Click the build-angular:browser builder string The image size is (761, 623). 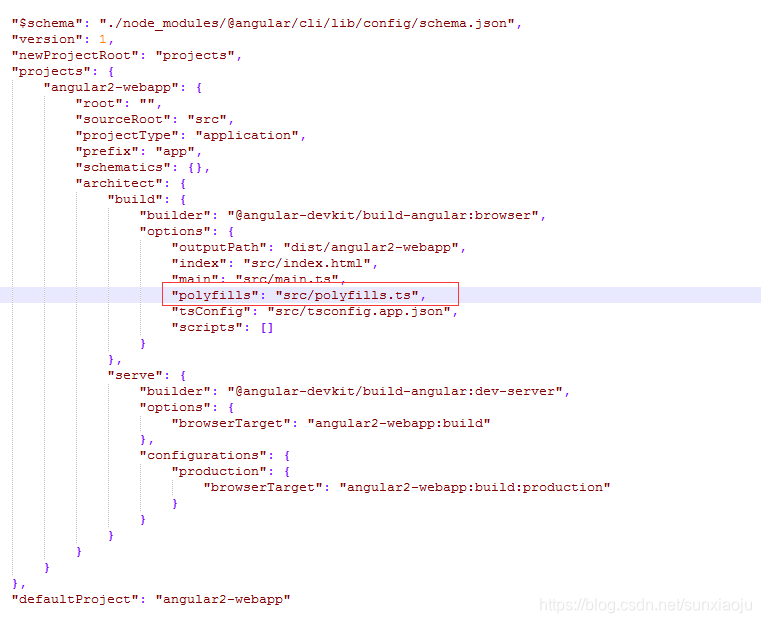pyautogui.click(x=383, y=215)
